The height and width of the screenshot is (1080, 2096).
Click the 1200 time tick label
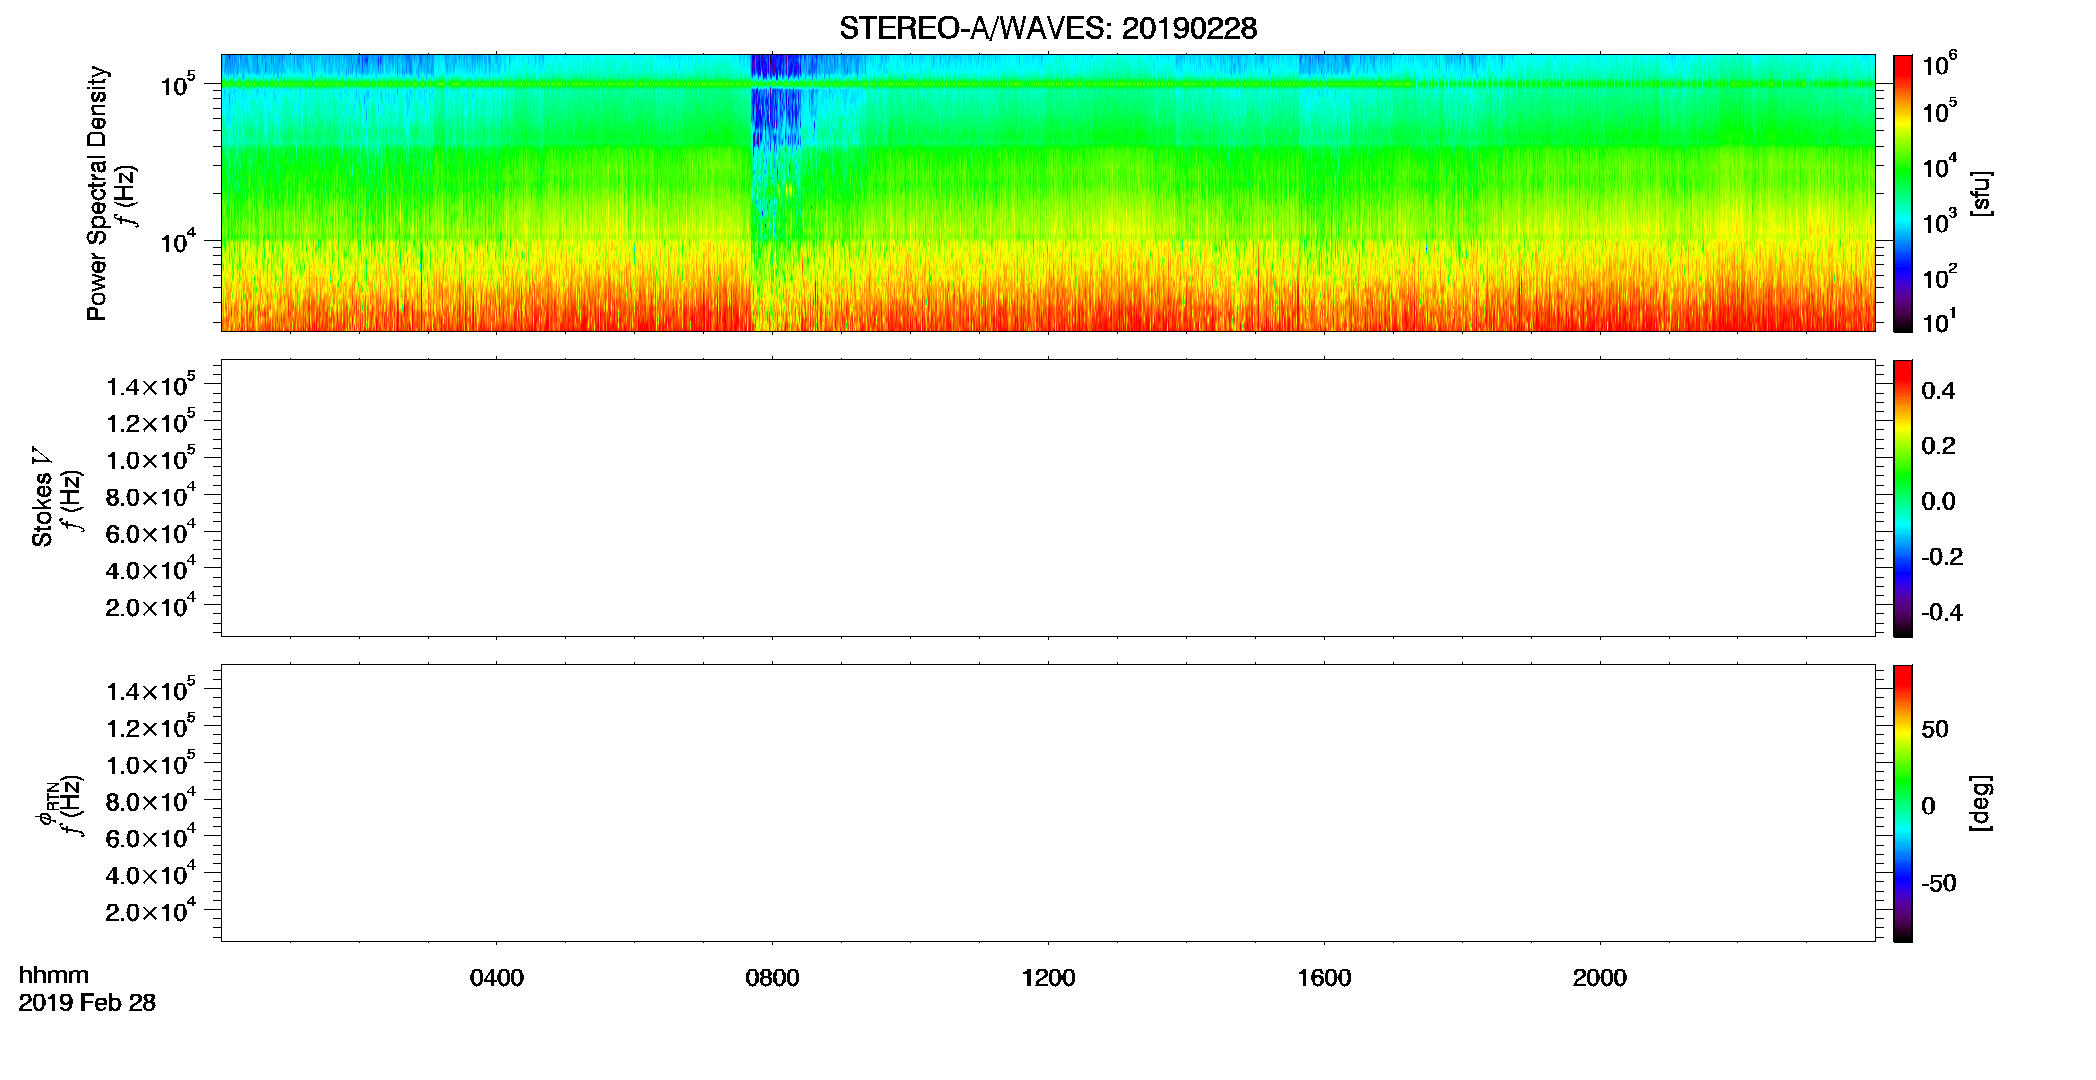(x=1048, y=978)
